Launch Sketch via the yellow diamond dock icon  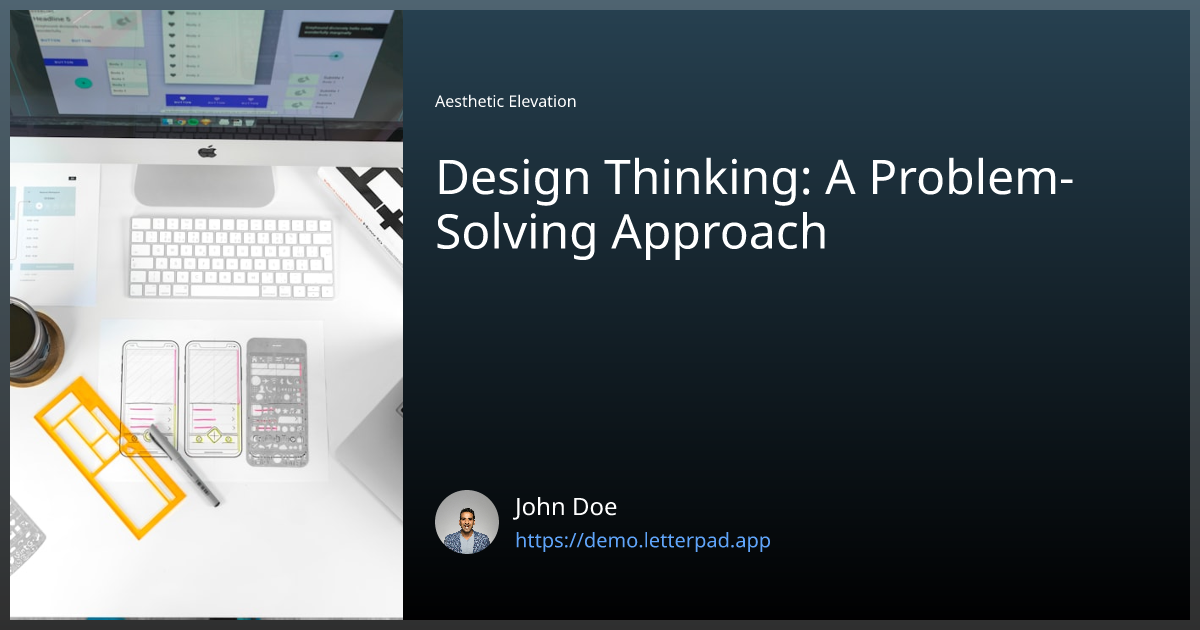(206, 121)
